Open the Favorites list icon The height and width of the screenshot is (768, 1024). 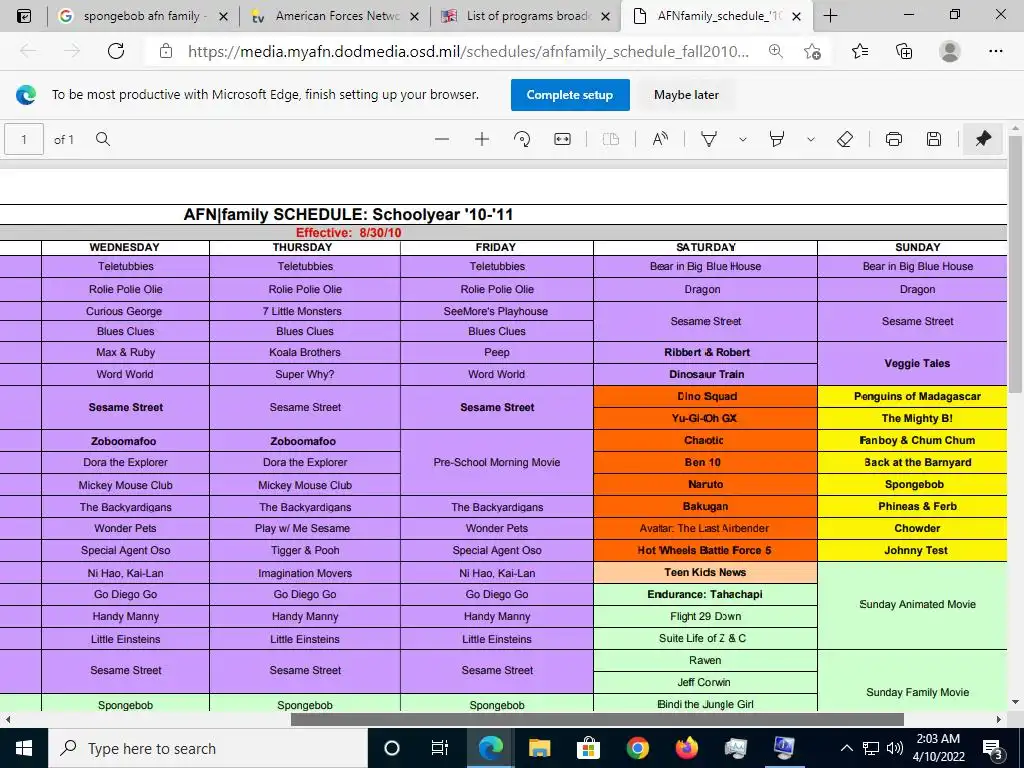pyautogui.click(x=860, y=51)
